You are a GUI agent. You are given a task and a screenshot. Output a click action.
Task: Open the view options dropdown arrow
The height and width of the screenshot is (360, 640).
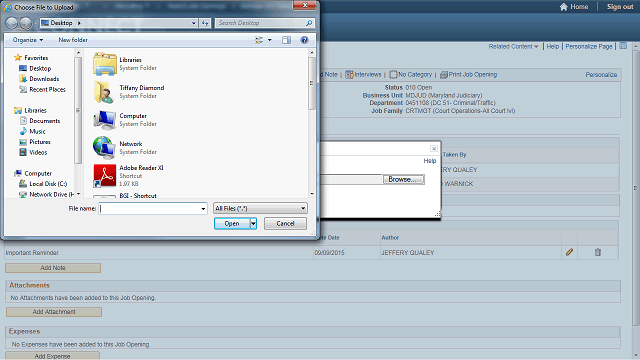pos(269,40)
